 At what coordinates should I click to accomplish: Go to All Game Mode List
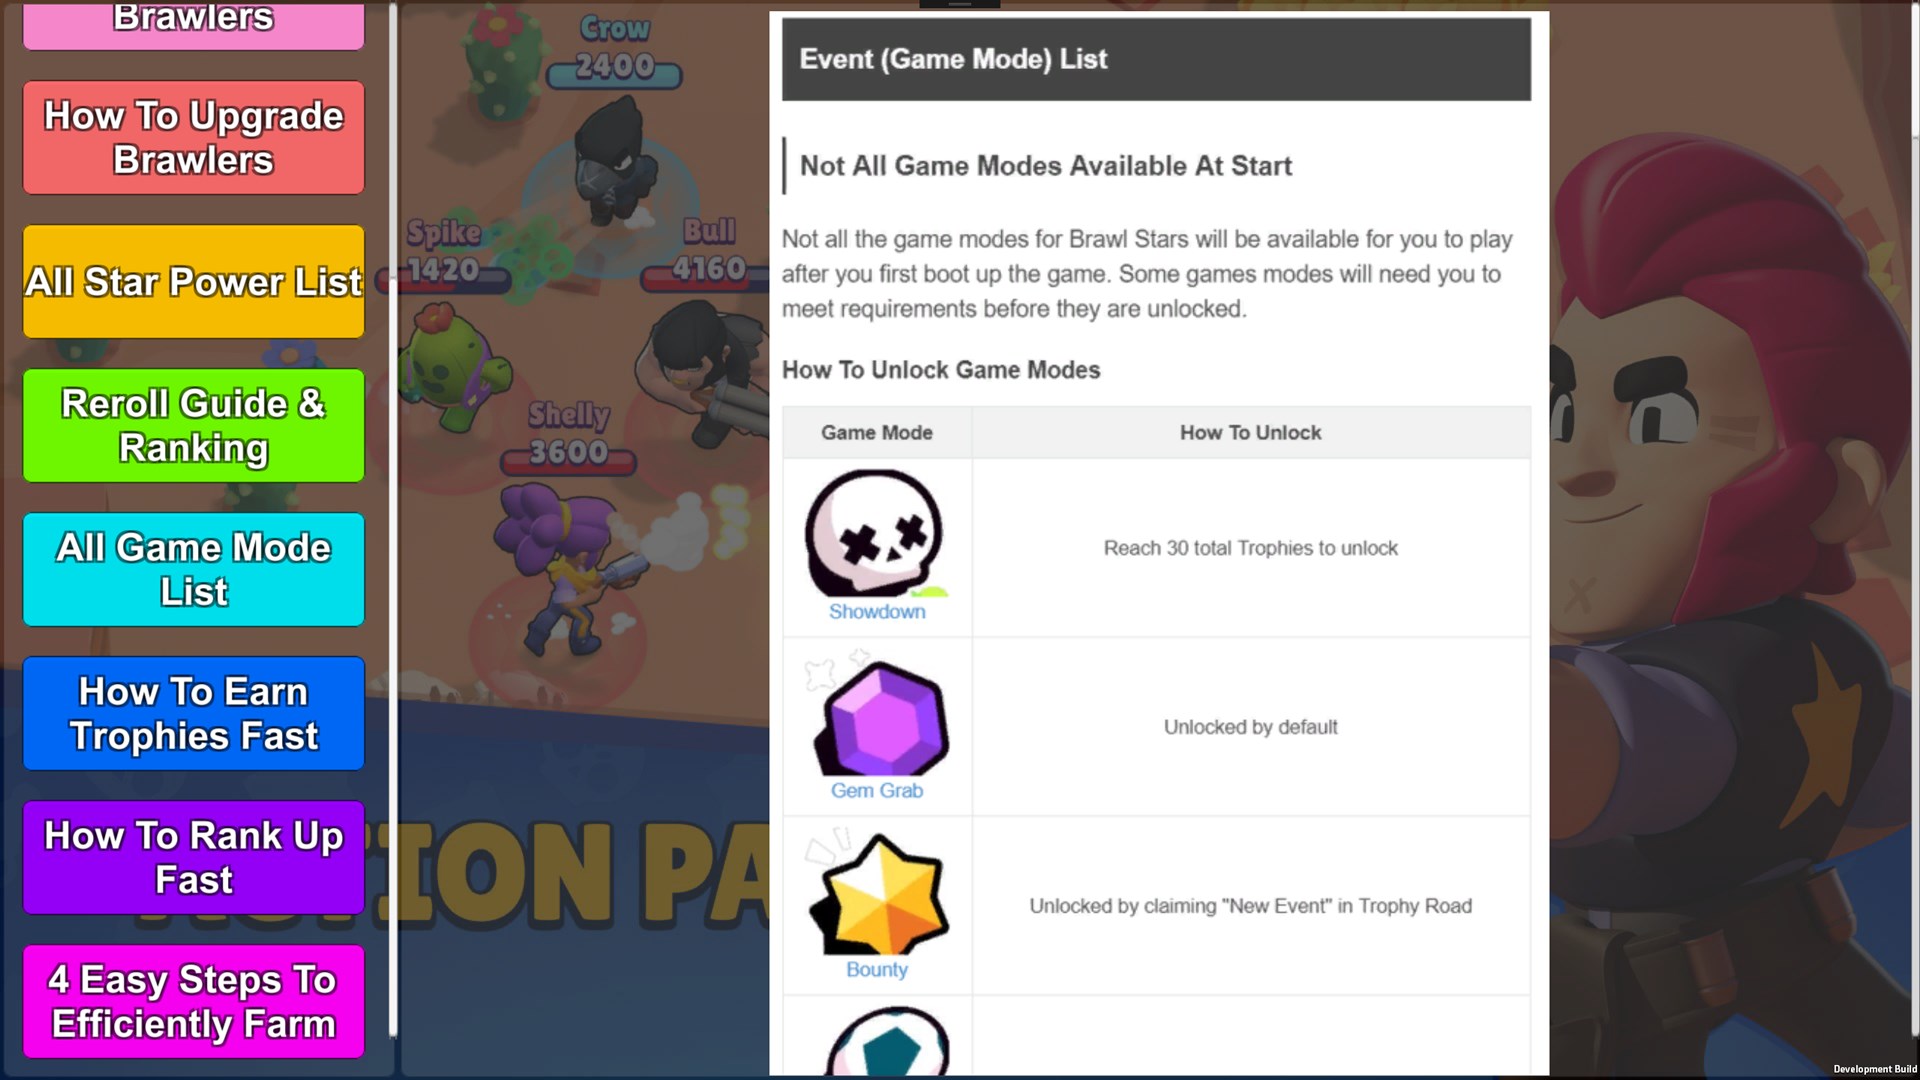194,570
